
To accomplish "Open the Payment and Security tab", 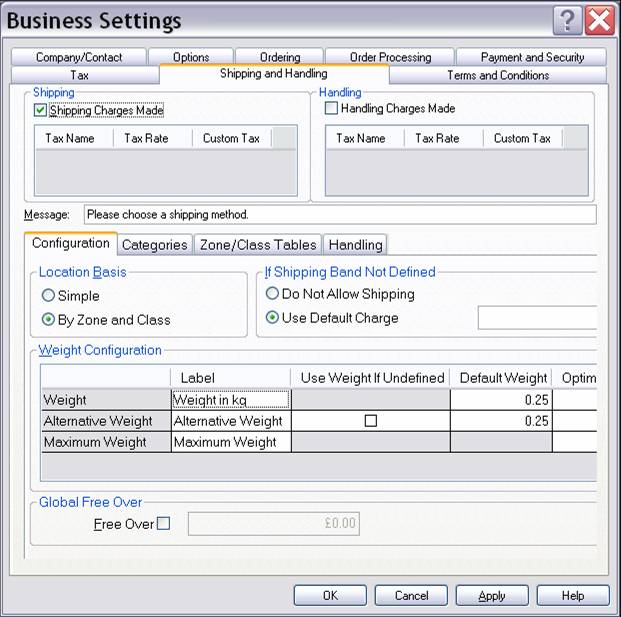I will pos(532,57).
